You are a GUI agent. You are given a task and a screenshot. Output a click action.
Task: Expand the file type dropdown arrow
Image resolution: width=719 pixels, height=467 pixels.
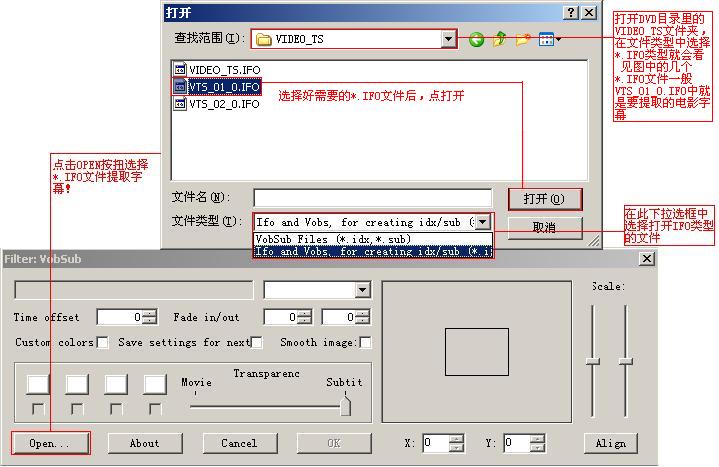coord(483,222)
